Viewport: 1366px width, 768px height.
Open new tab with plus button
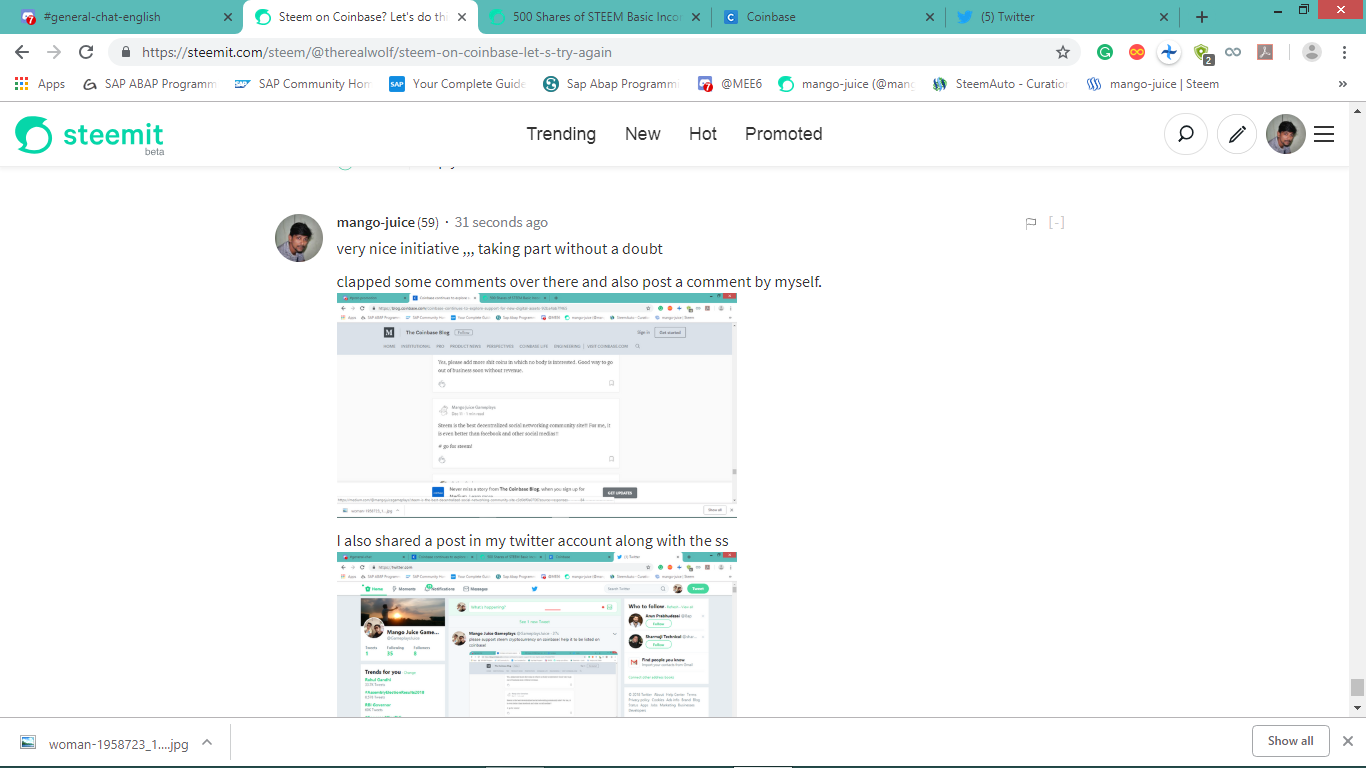click(x=1202, y=17)
